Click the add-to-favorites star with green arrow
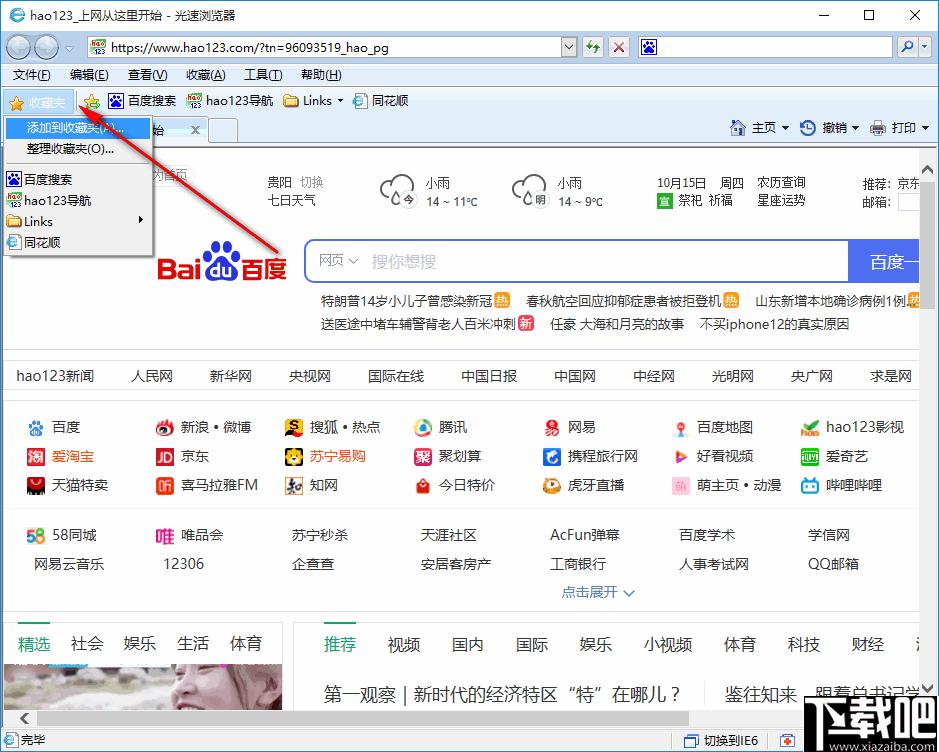The width and height of the screenshot is (939, 752). click(92, 101)
